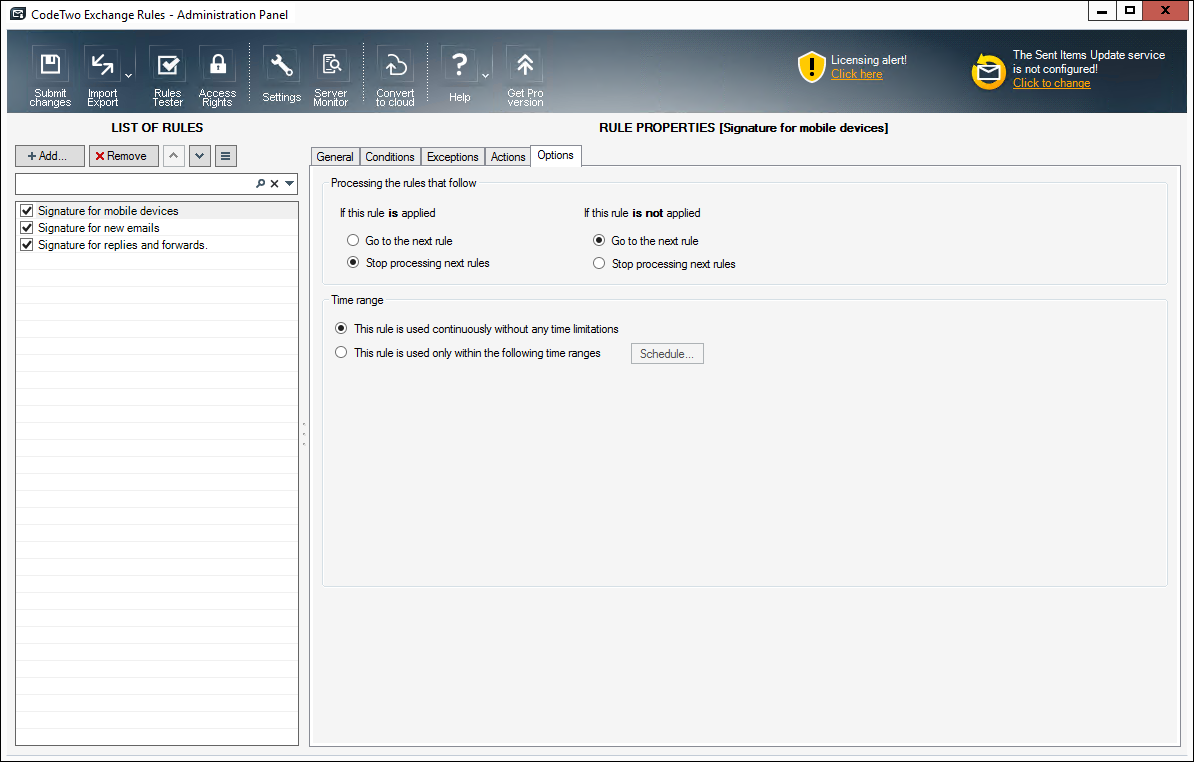Click the Schedule... button

667,354
